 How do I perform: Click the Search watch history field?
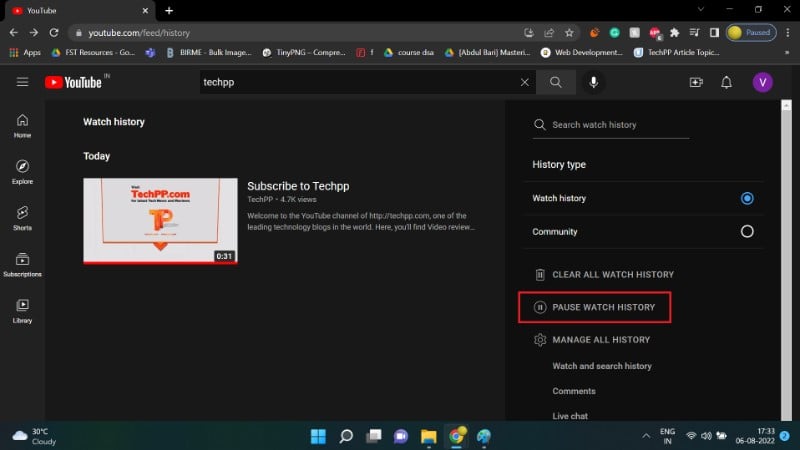[611, 124]
